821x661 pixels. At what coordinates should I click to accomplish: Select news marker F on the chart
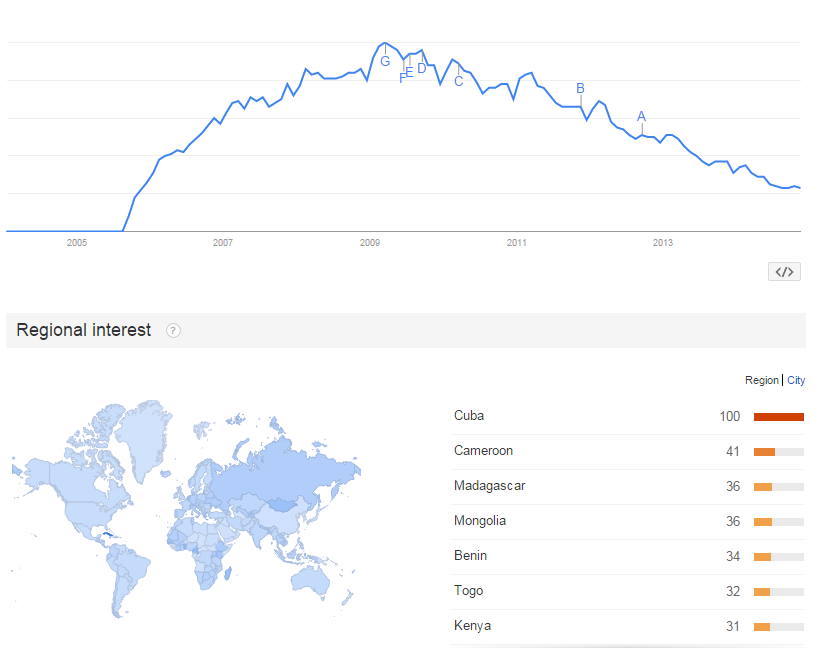[402, 79]
